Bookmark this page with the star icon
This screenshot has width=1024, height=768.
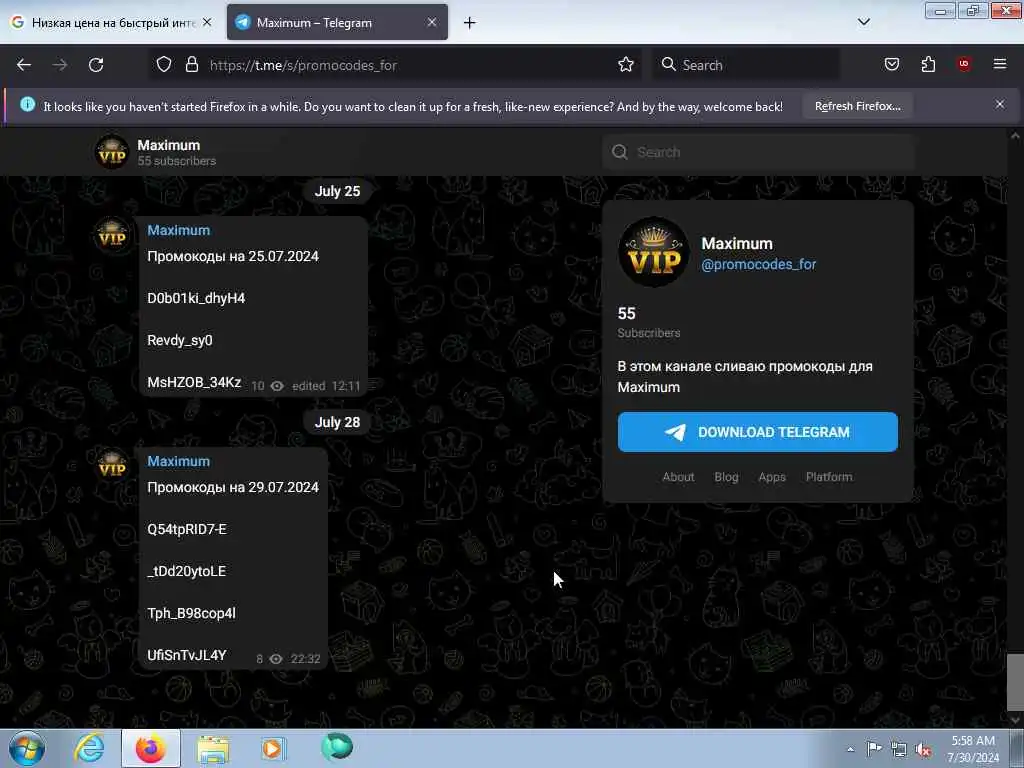pyautogui.click(x=626, y=65)
